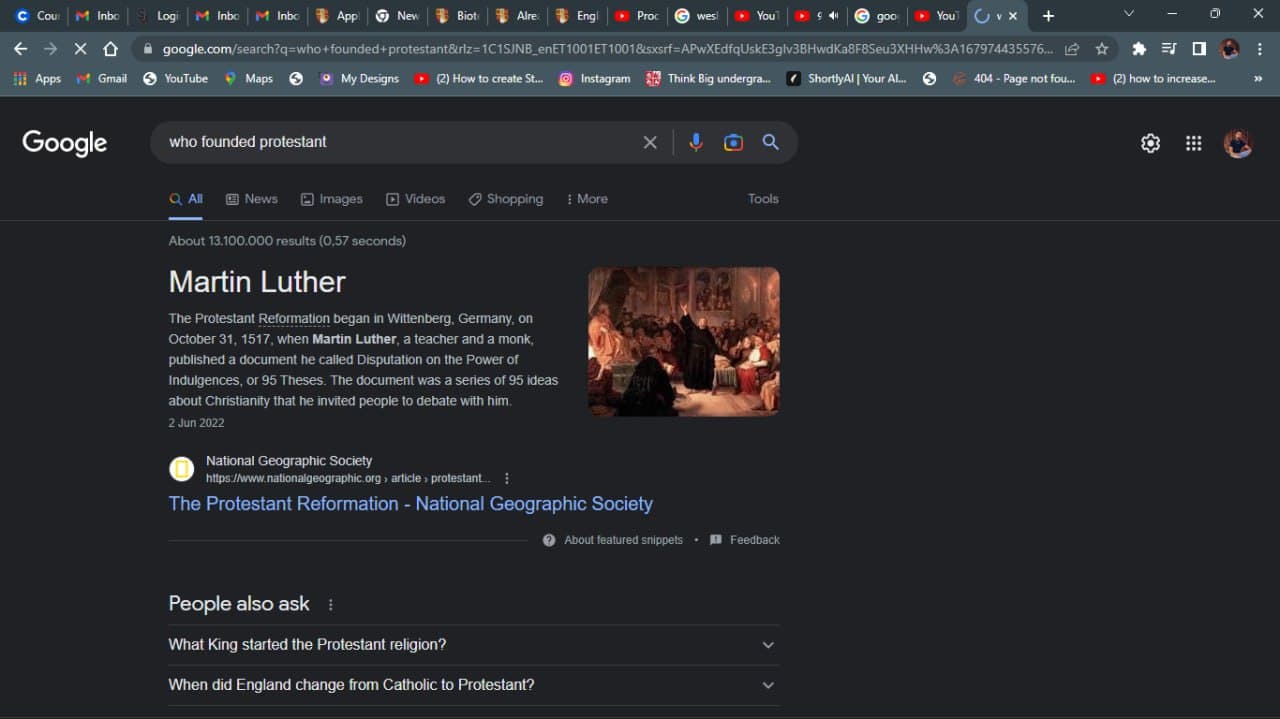Expand "What King started the Protestant religion?"
The height and width of the screenshot is (719, 1280).
[x=474, y=645]
